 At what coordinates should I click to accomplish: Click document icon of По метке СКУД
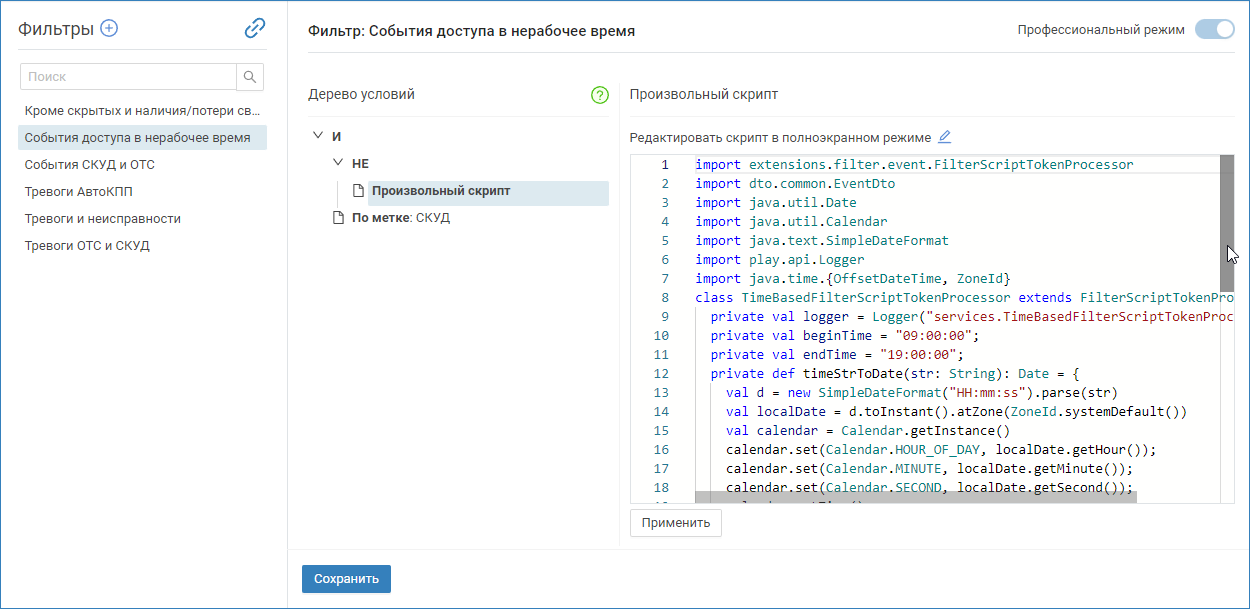338,218
